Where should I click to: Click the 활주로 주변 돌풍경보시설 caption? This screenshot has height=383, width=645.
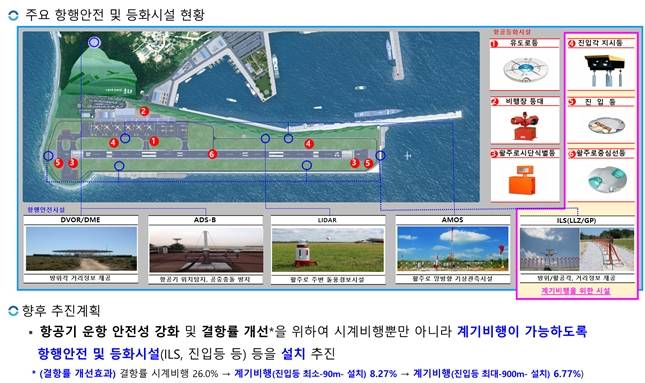[x=327, y=279]
